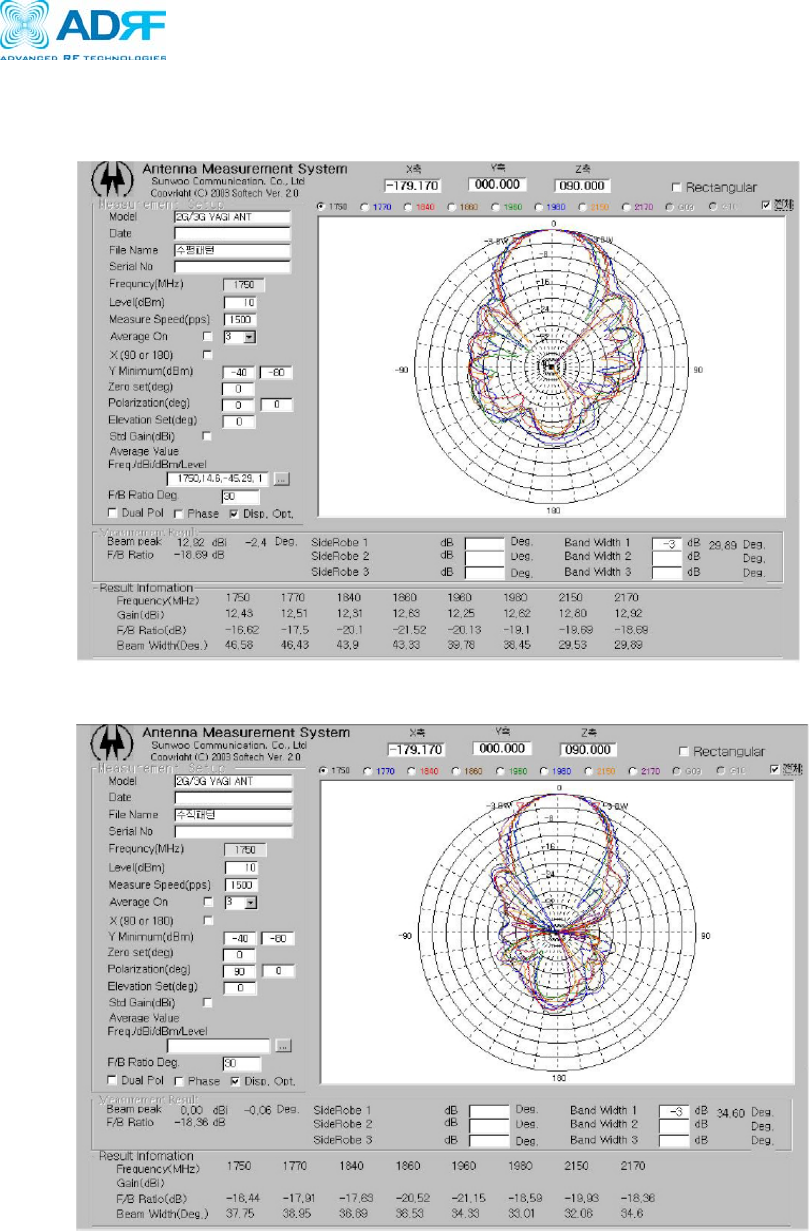Viewport: 811px width, 1232px height.
Task: Click the Serial No field in upper window
Action: click(x=232, y=267)
